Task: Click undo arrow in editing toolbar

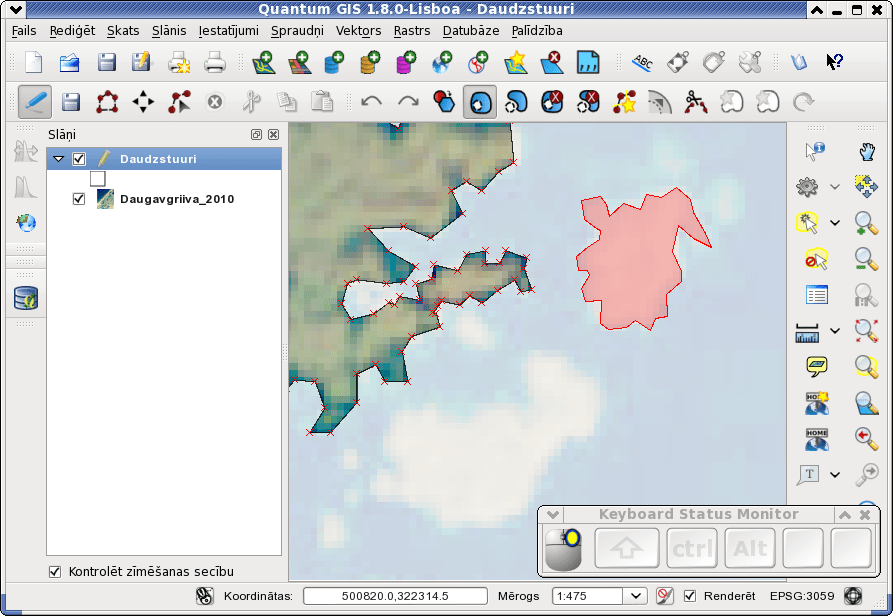Action: [x=371, y=102]
